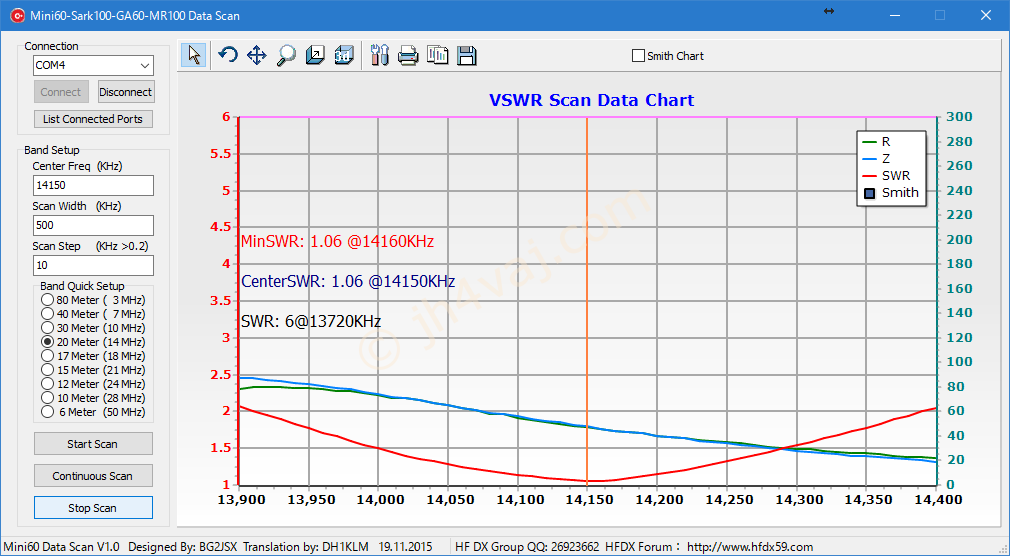Click the 14,000 x-axis label
The width and height of the screenshot is (1010, 556).
pyautogui.click(x=377, y=500)
